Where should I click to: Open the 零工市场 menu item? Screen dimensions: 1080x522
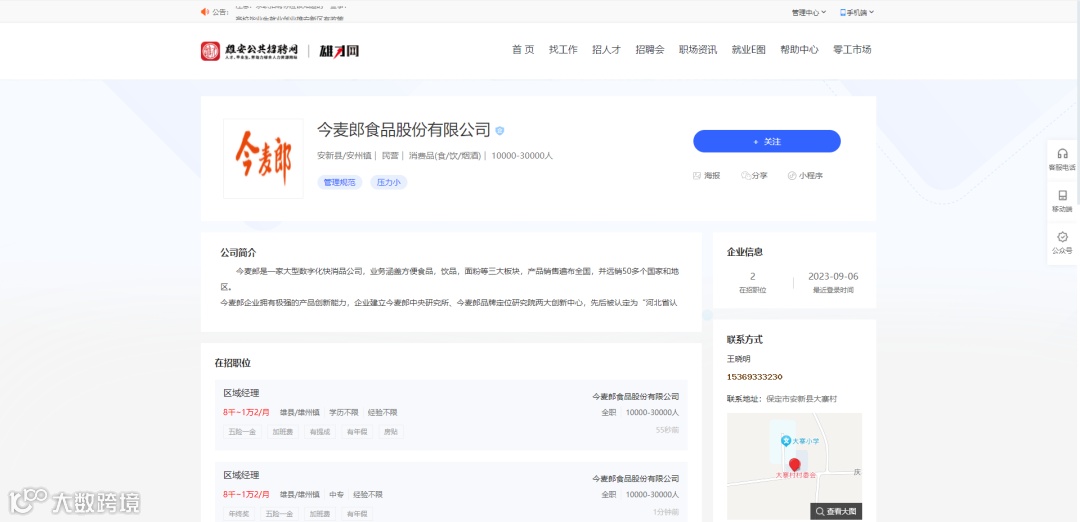(x=852, y=50)
